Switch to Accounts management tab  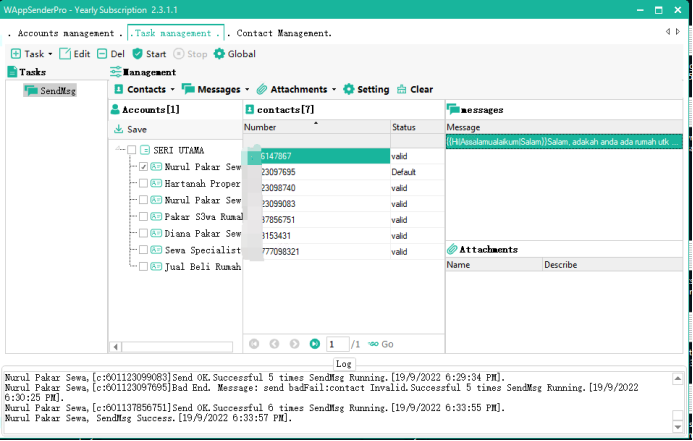coord(66,33)
